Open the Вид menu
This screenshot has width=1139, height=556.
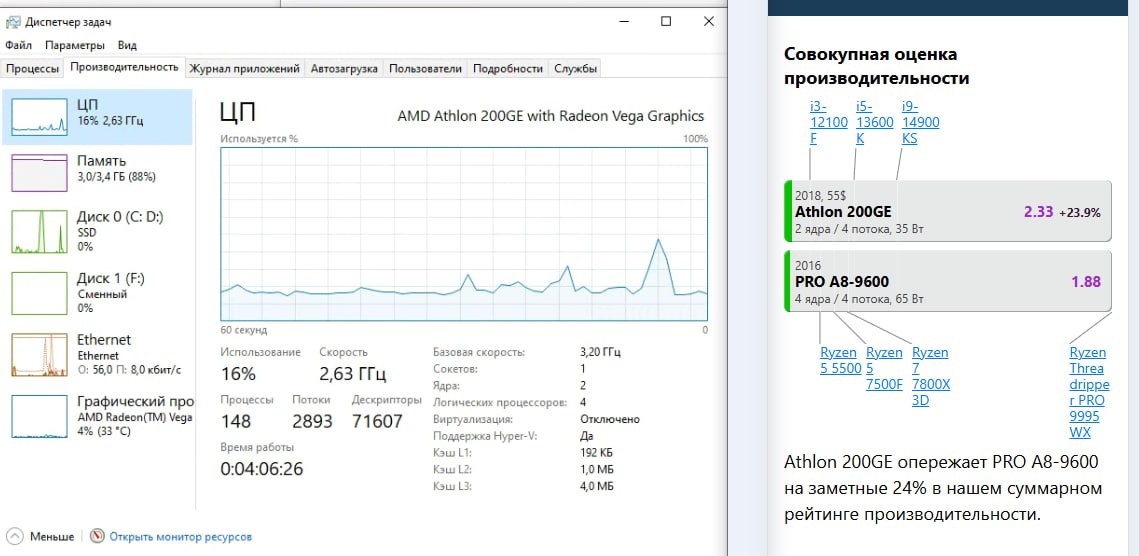click(x=127, y=45)
